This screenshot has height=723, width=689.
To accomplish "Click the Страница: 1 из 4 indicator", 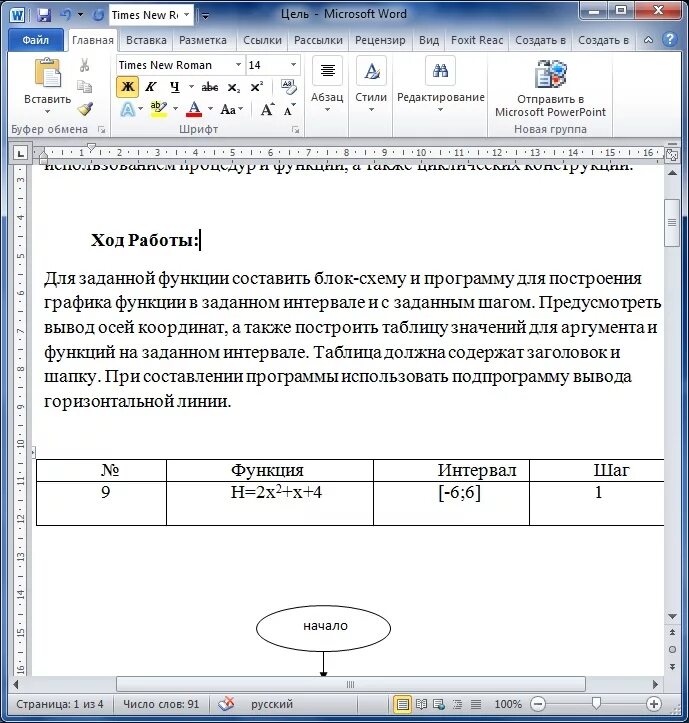I will 59,704.
